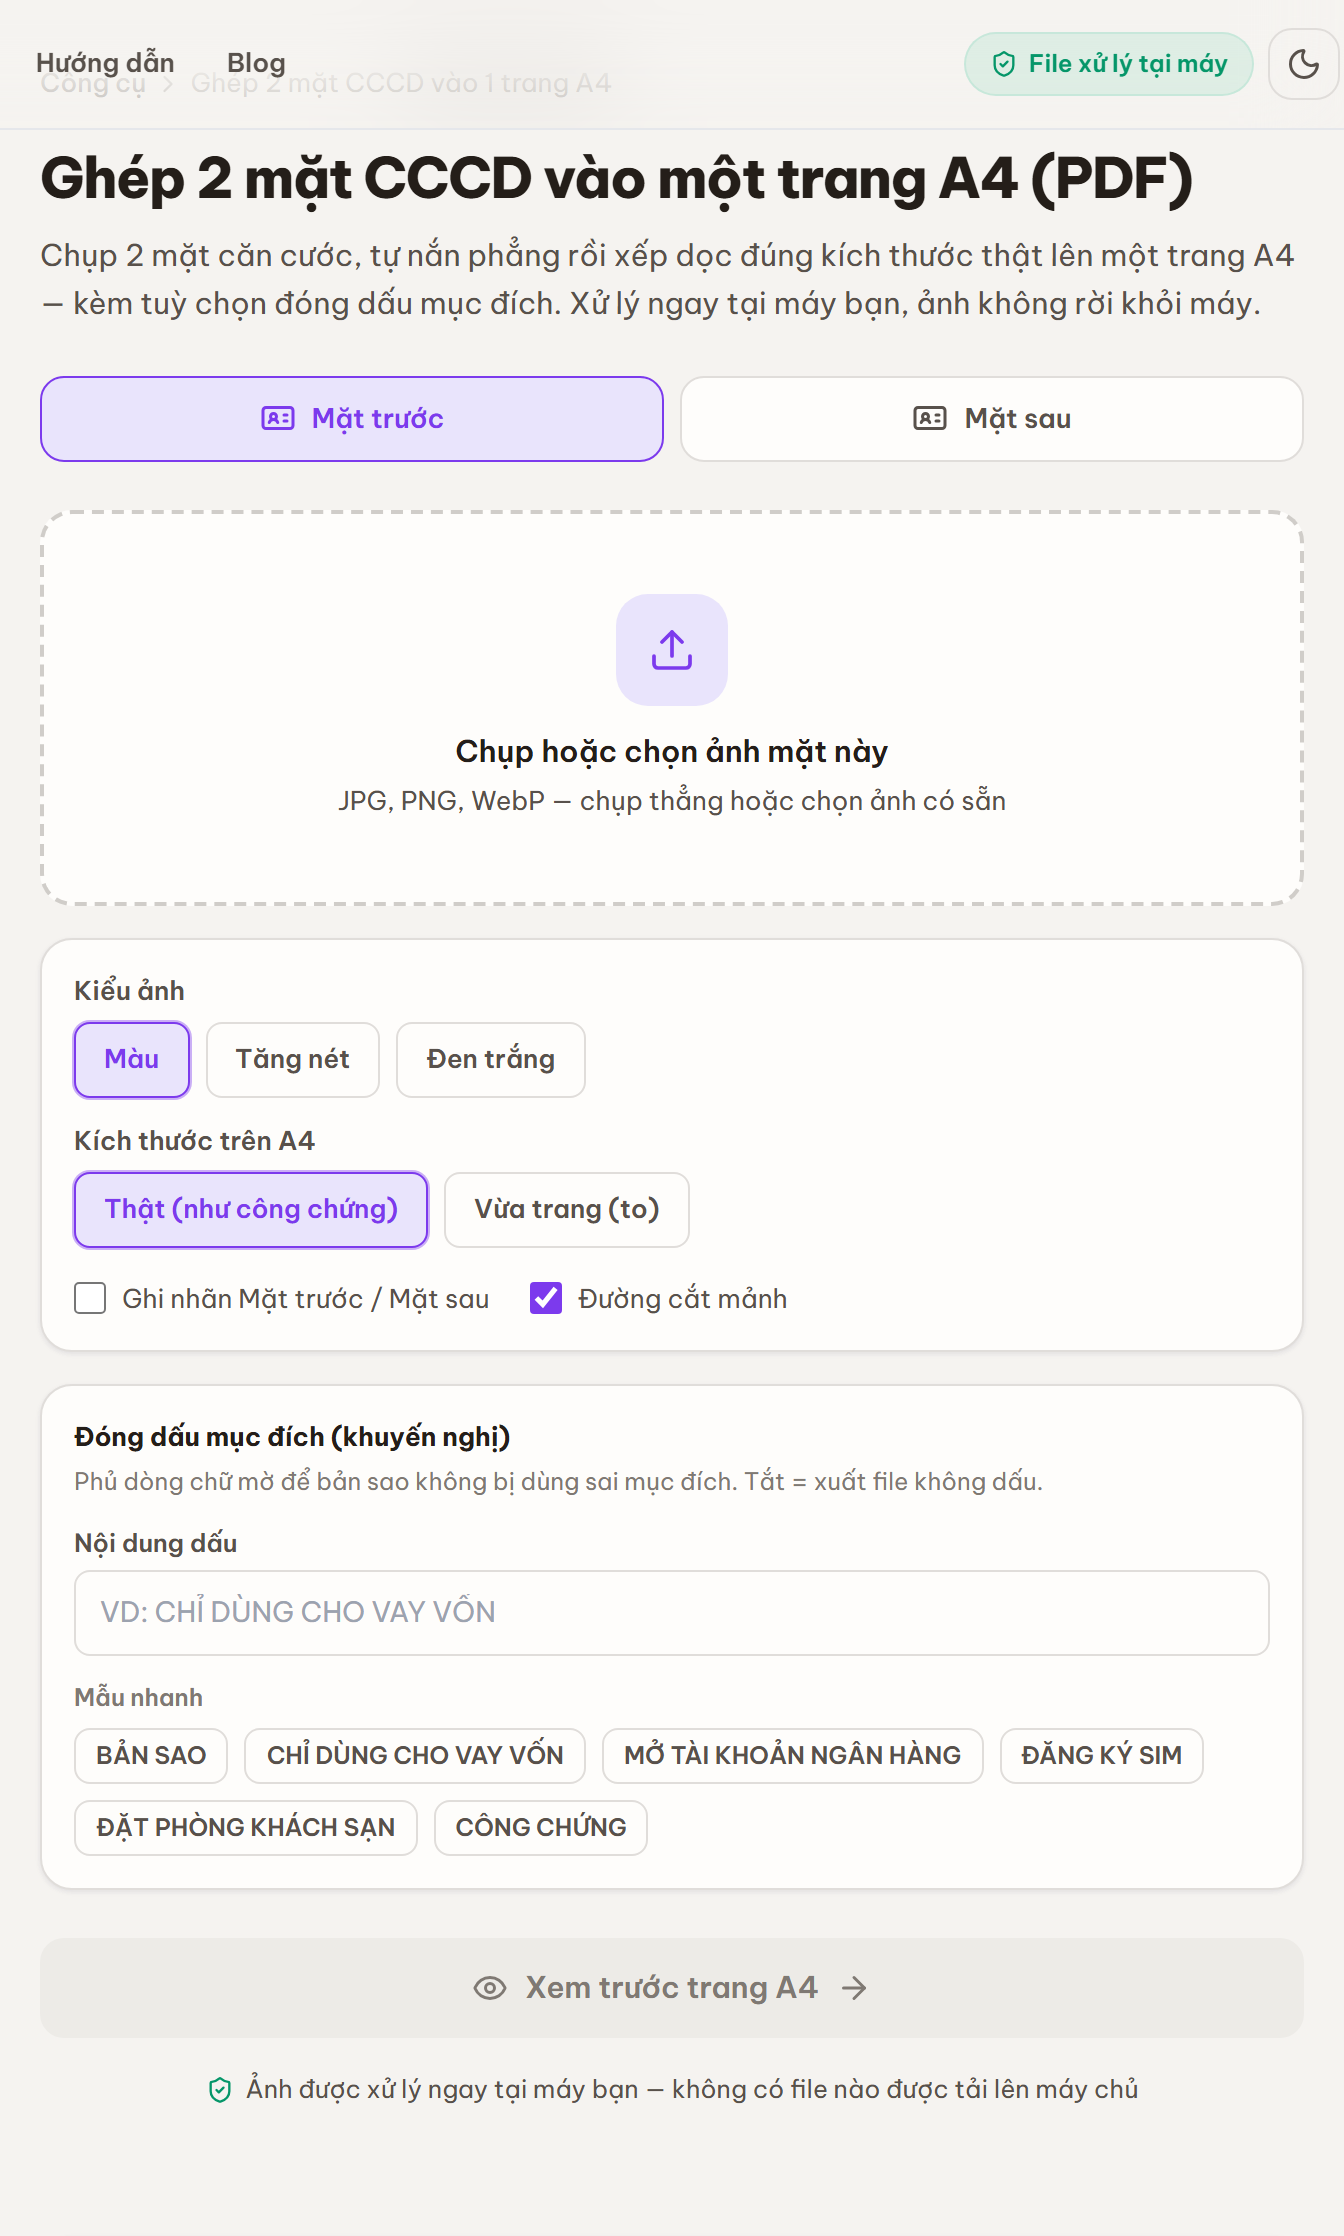Apply the CÔNG CHỨNG quick template

(x=541, y=1828)
